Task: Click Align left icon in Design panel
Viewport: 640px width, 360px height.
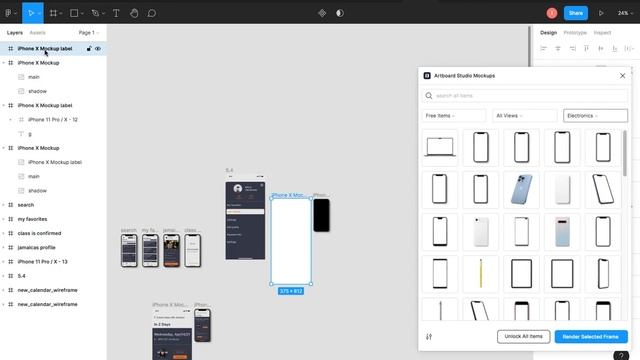Action: coord(543,49)
